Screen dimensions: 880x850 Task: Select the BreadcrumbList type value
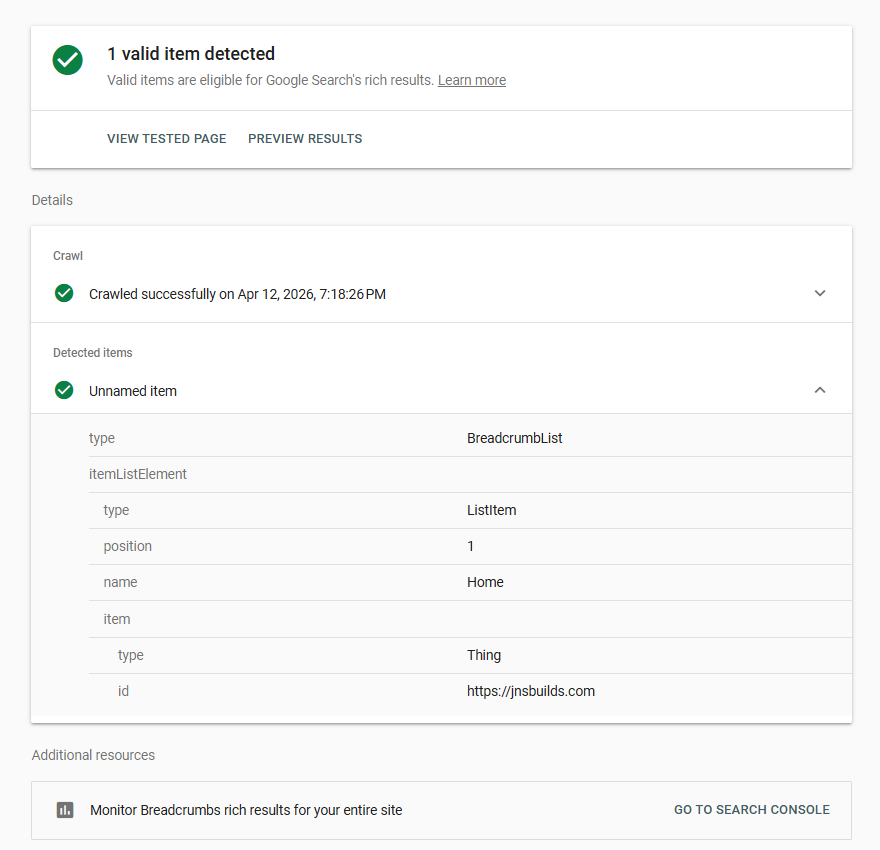[515, 437]
